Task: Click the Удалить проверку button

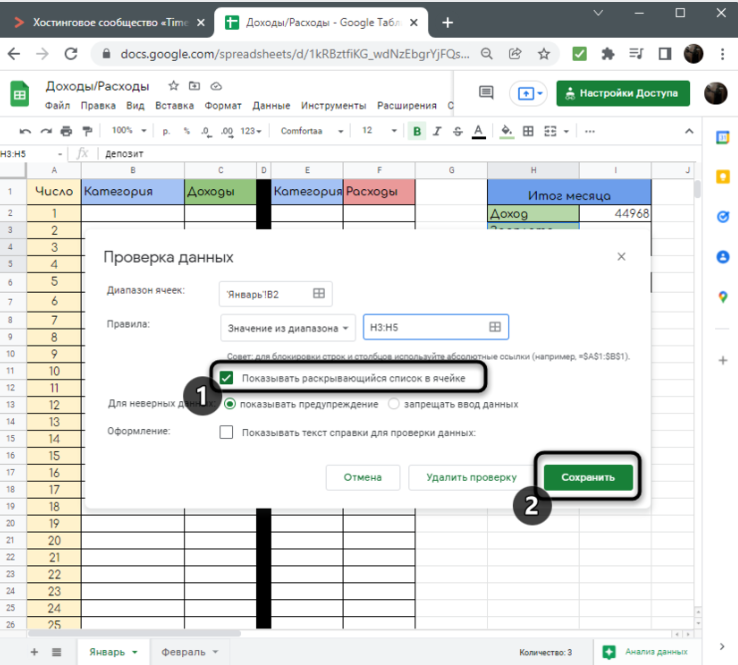Action: [472, 478]
